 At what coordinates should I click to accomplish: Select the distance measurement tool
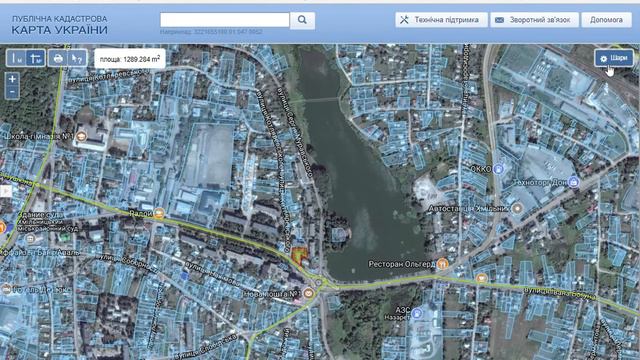coord(16,58)
